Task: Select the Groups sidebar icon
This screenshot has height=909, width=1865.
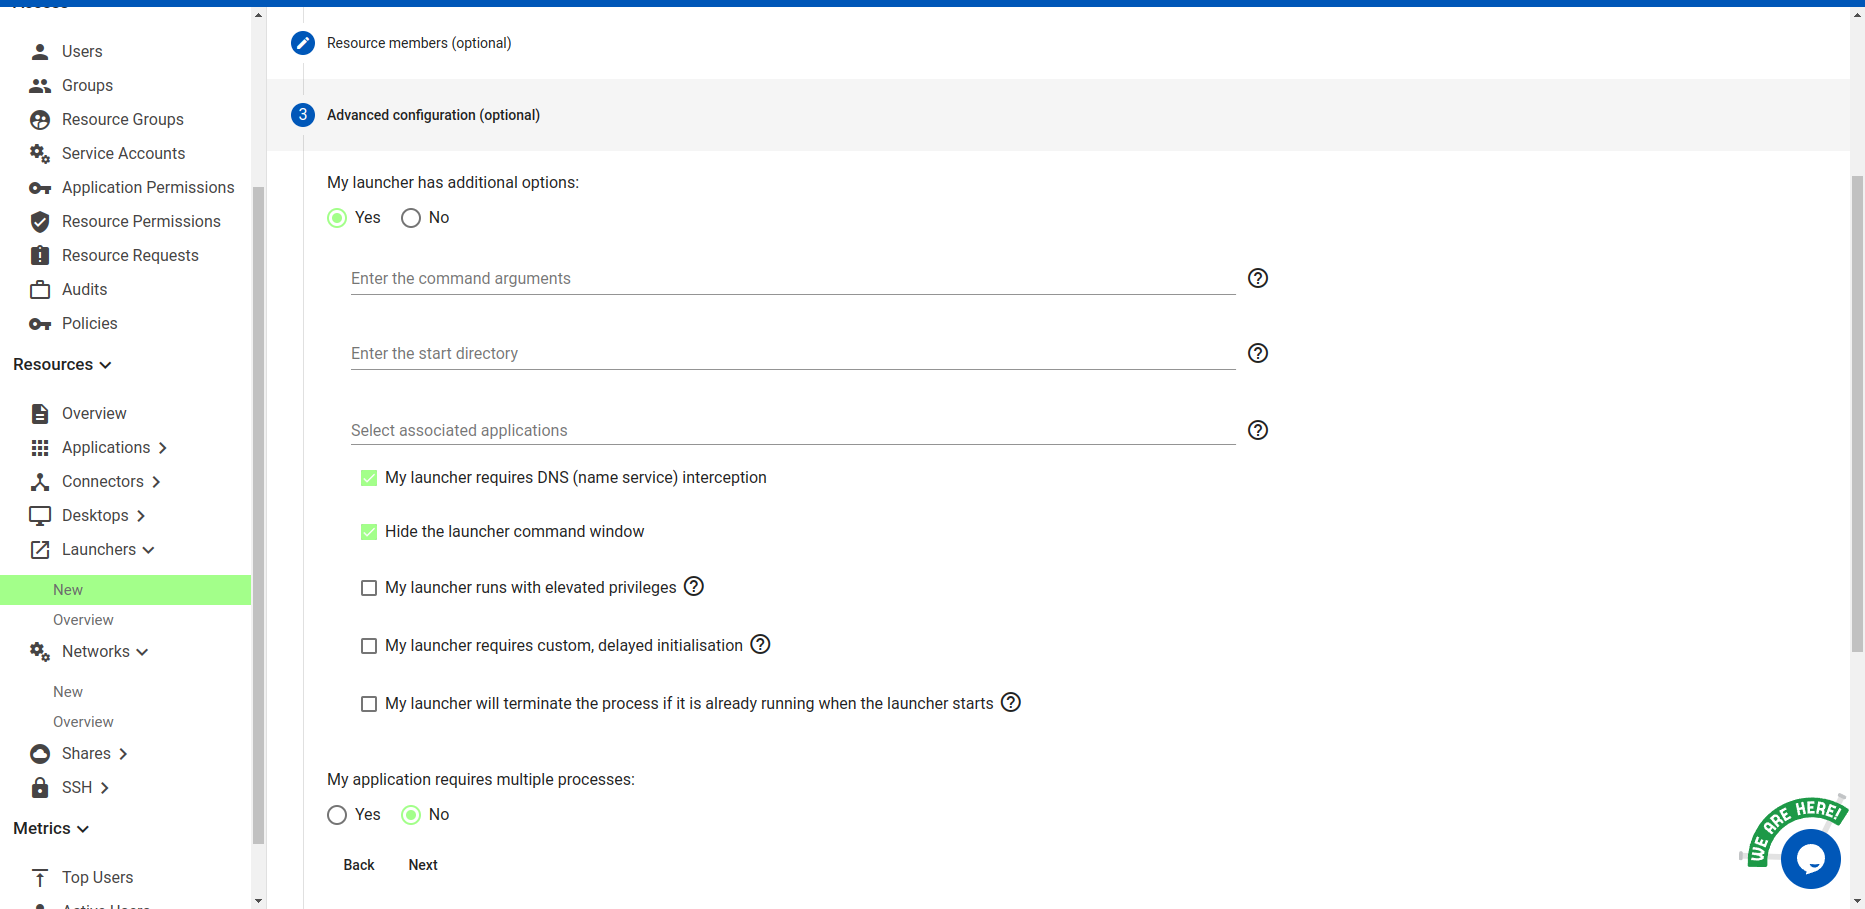Action: (x=40, y=85)
